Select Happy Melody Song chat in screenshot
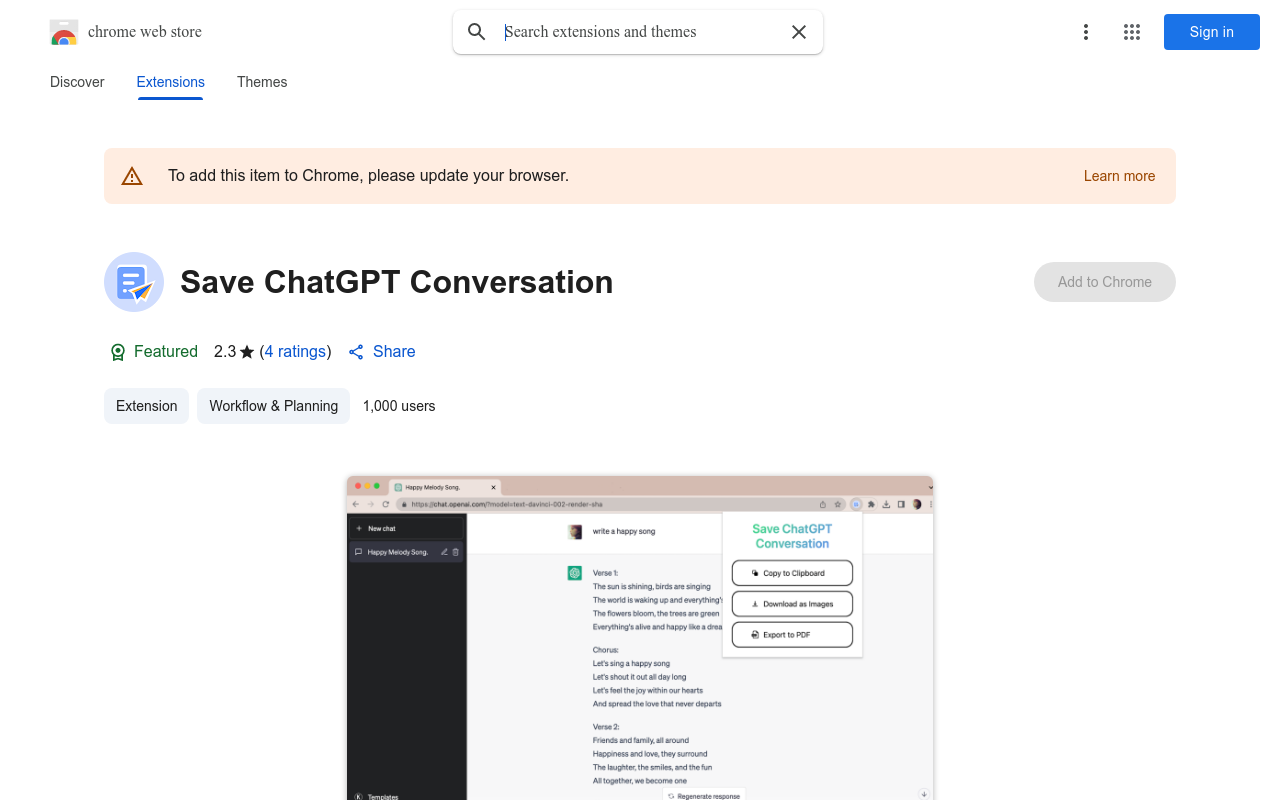 406,552
